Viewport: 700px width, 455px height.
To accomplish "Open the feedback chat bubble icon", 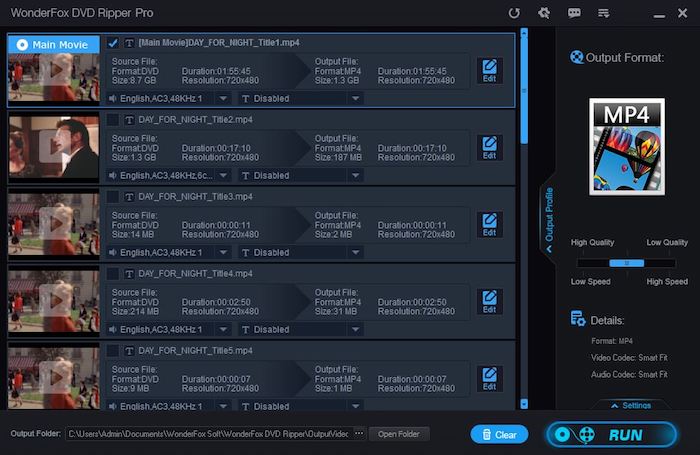I will tap(574, 13).
